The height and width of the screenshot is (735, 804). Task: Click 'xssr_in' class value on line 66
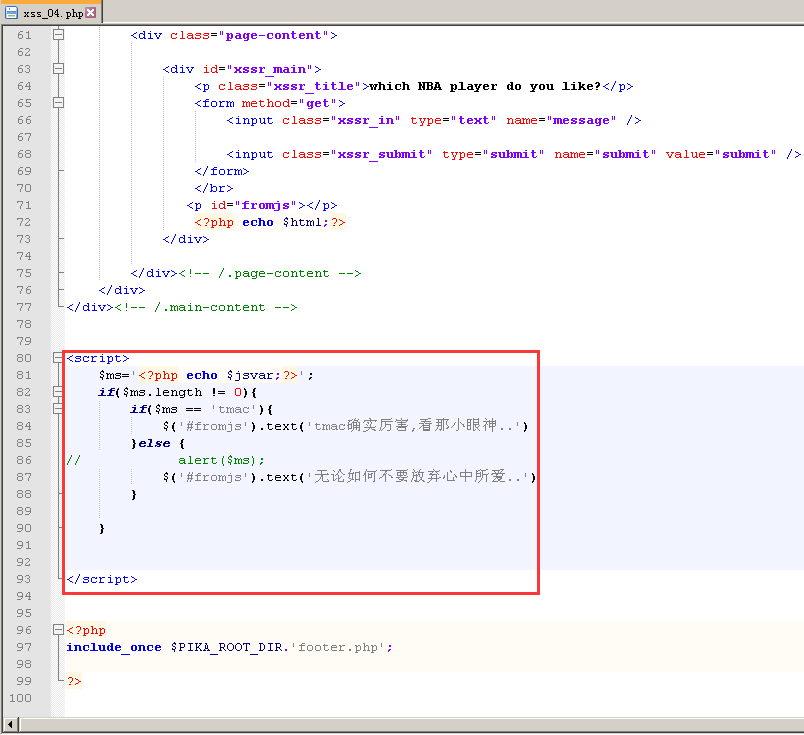point(366,120)
